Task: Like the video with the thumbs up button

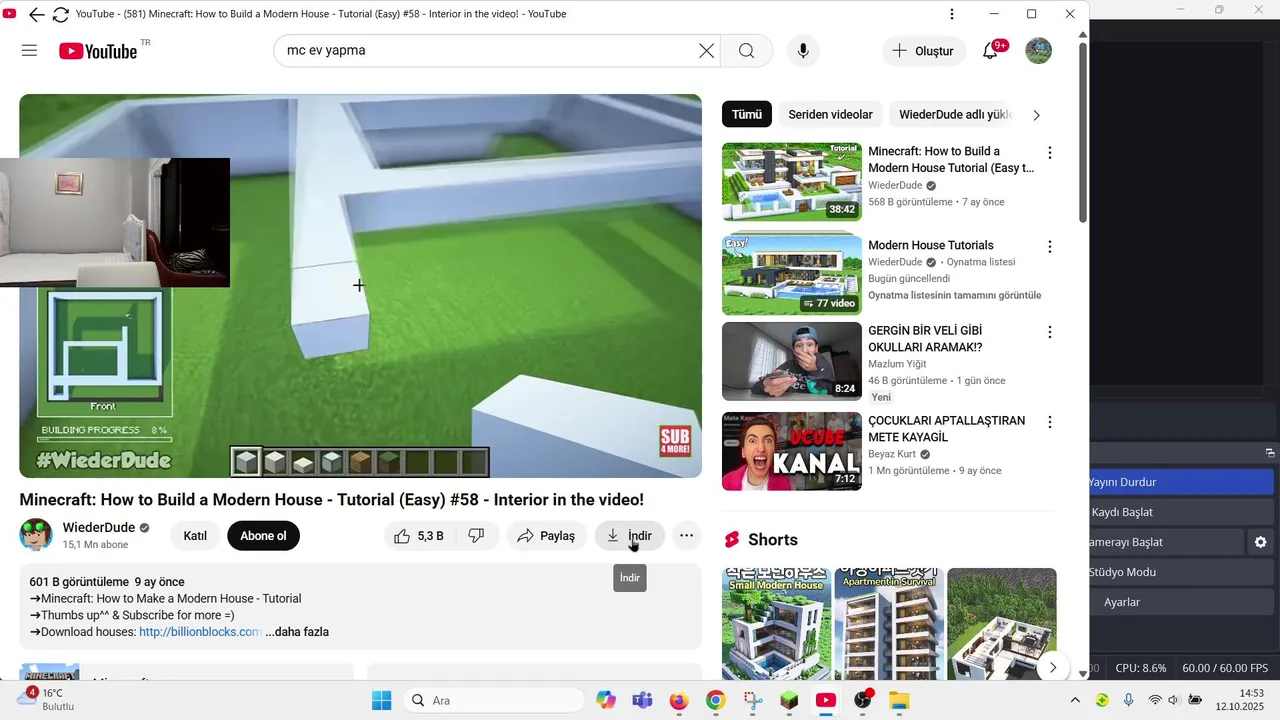Action: click(419, 536)
